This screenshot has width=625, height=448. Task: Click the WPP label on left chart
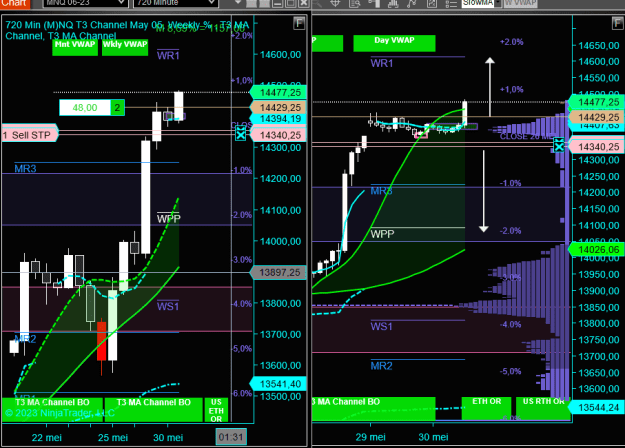point(169,218)
